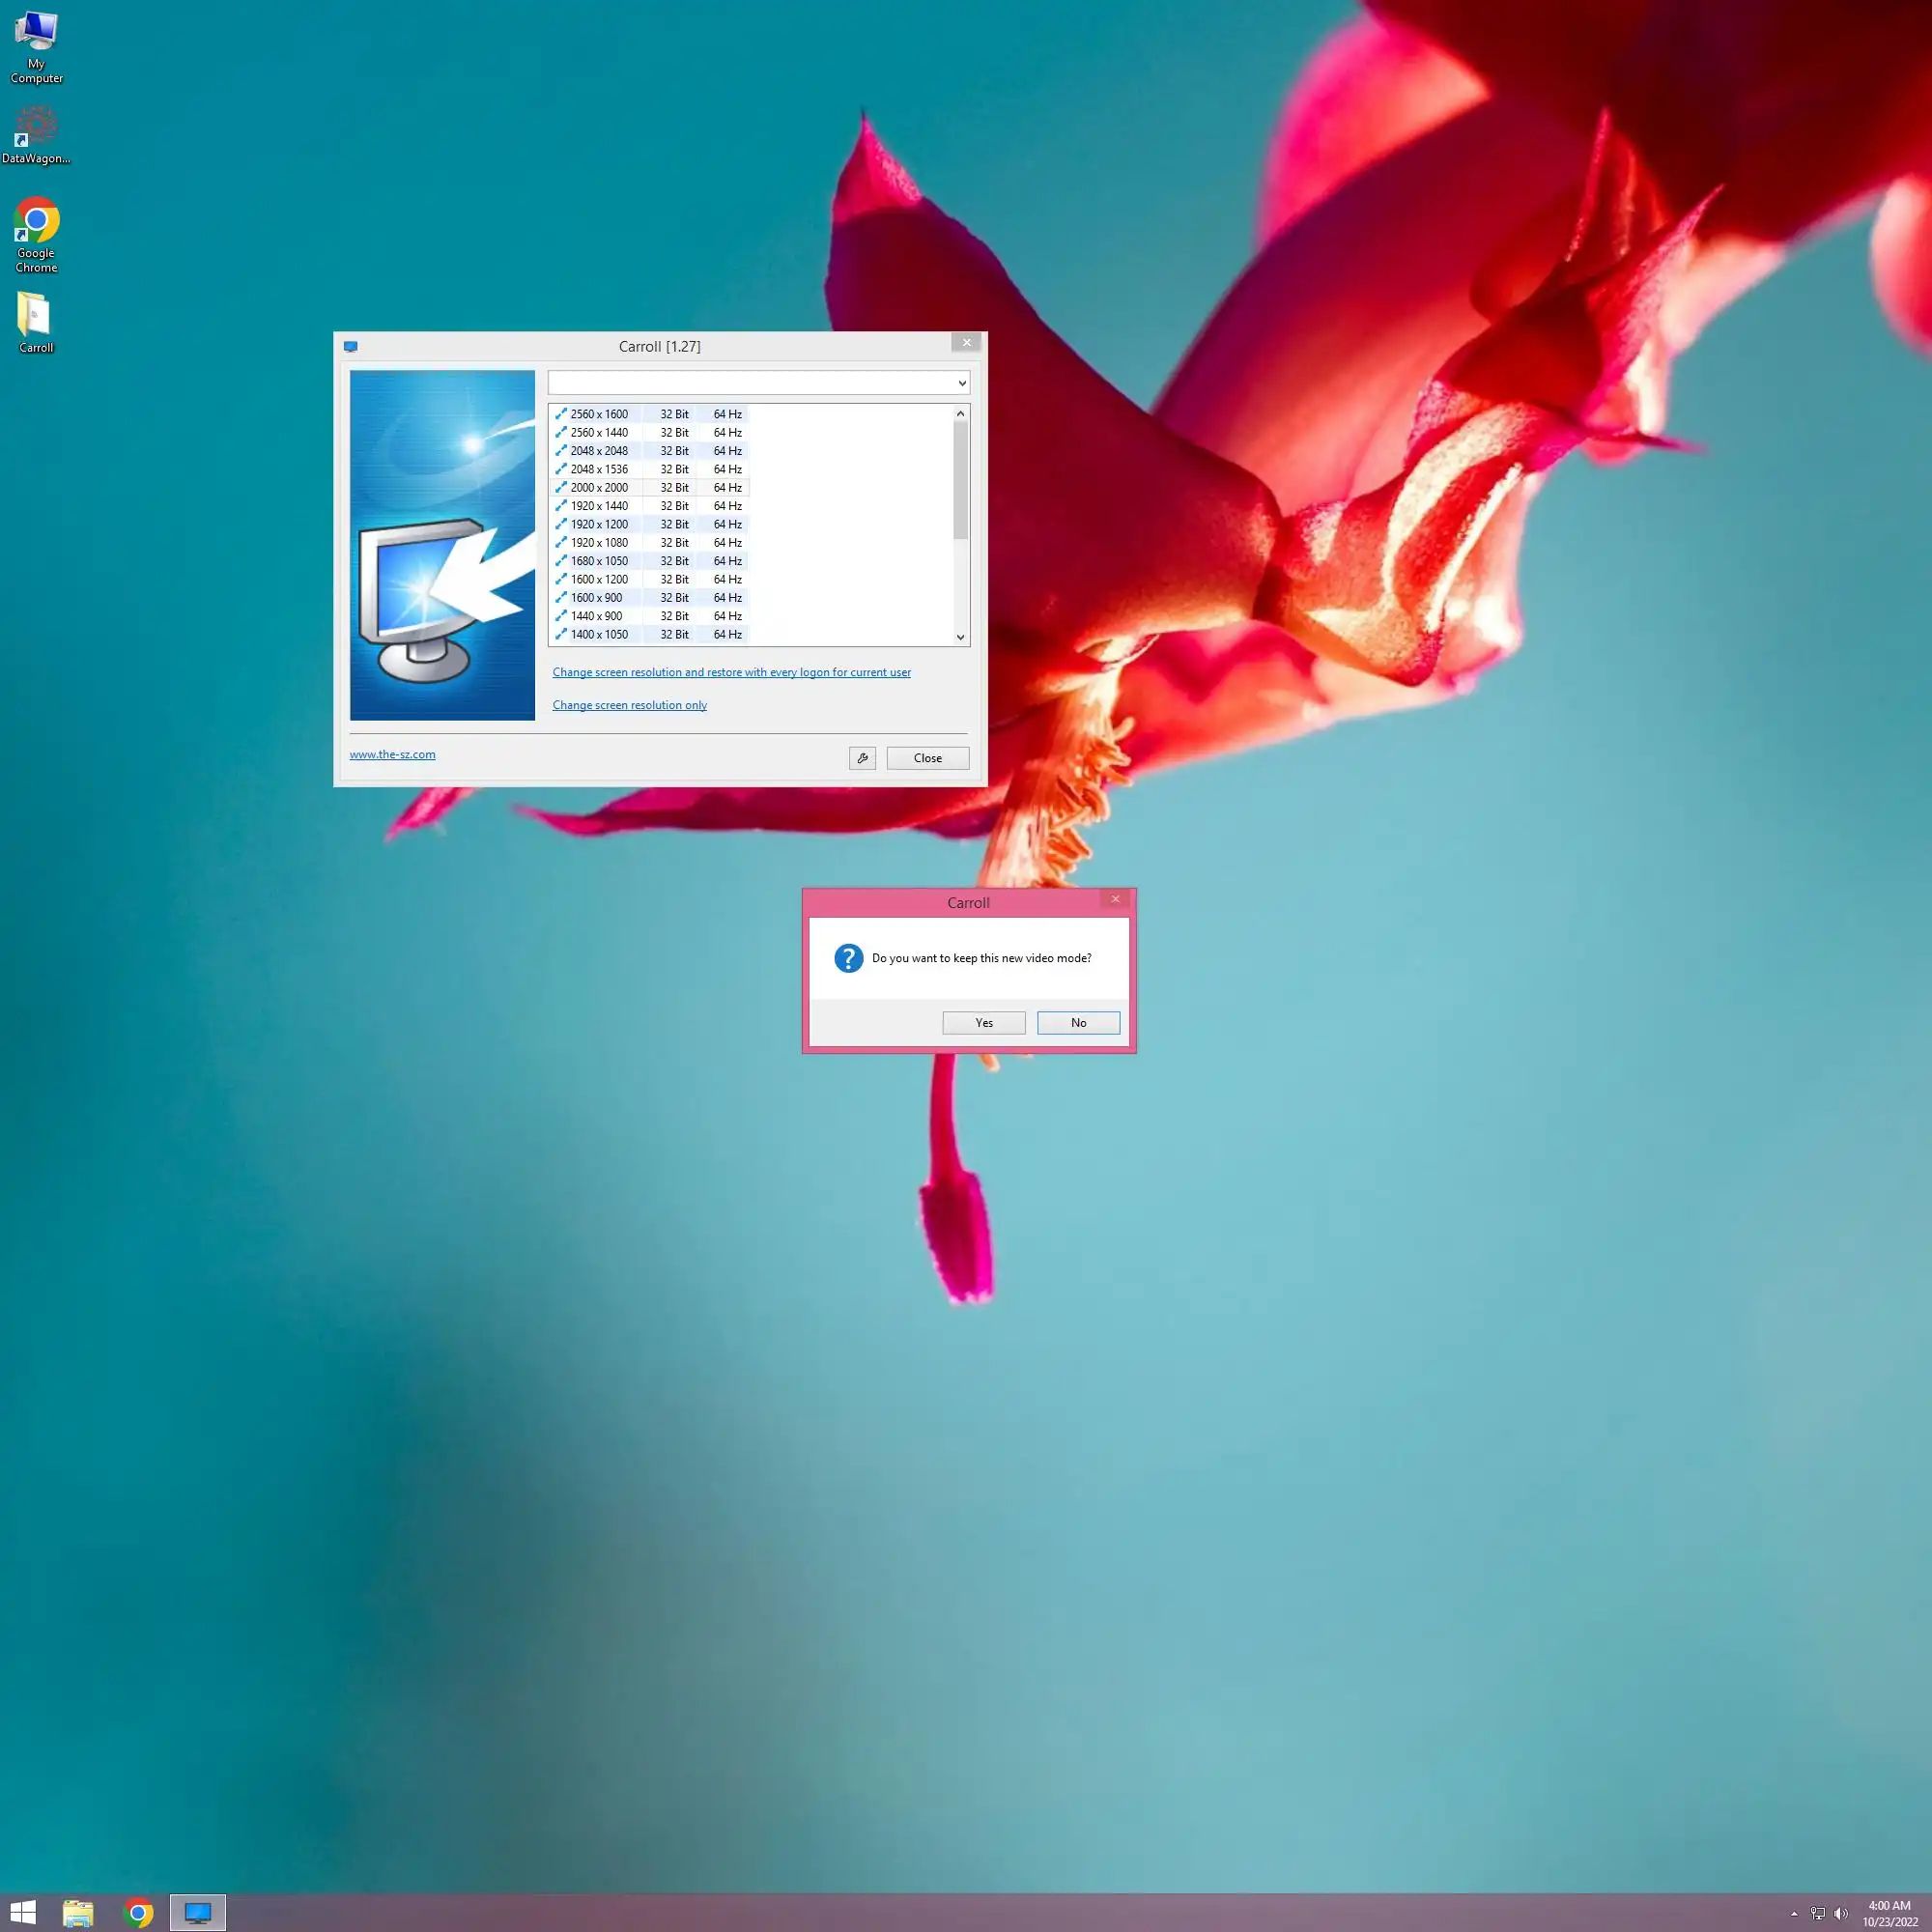Open the Windows Start button
The image size is (1932, 1932).
tap(23, 1913)
